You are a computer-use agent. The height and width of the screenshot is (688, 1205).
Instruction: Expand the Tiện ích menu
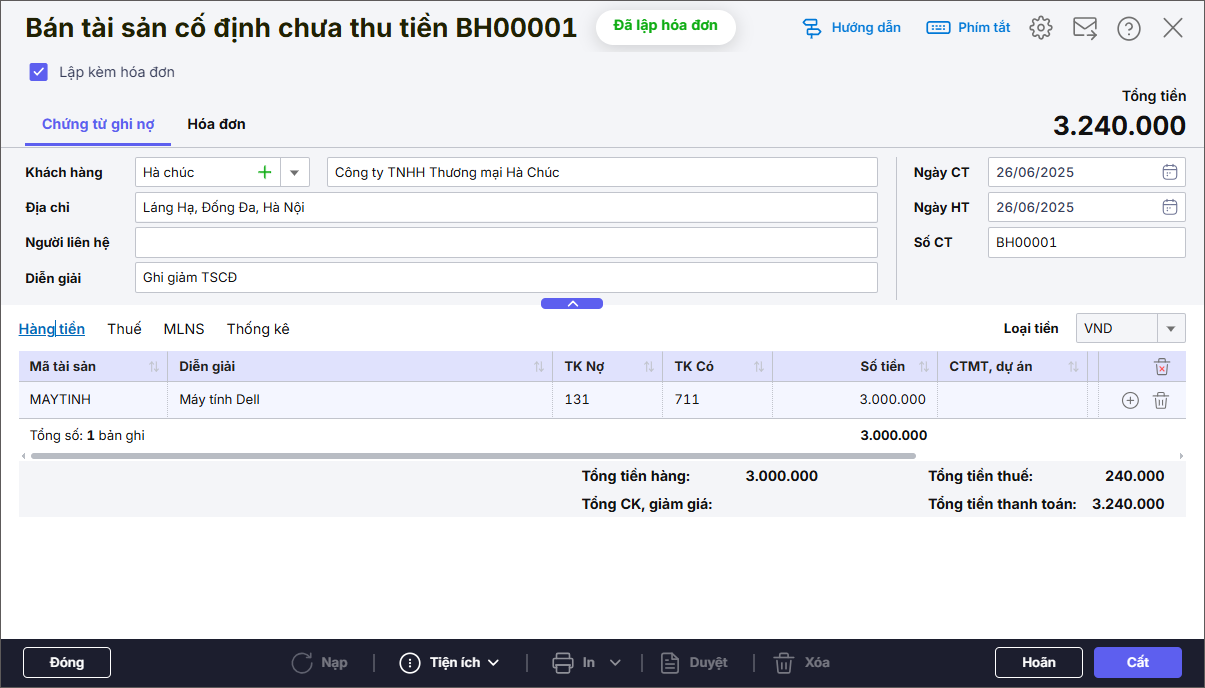[x=449, y=662]
